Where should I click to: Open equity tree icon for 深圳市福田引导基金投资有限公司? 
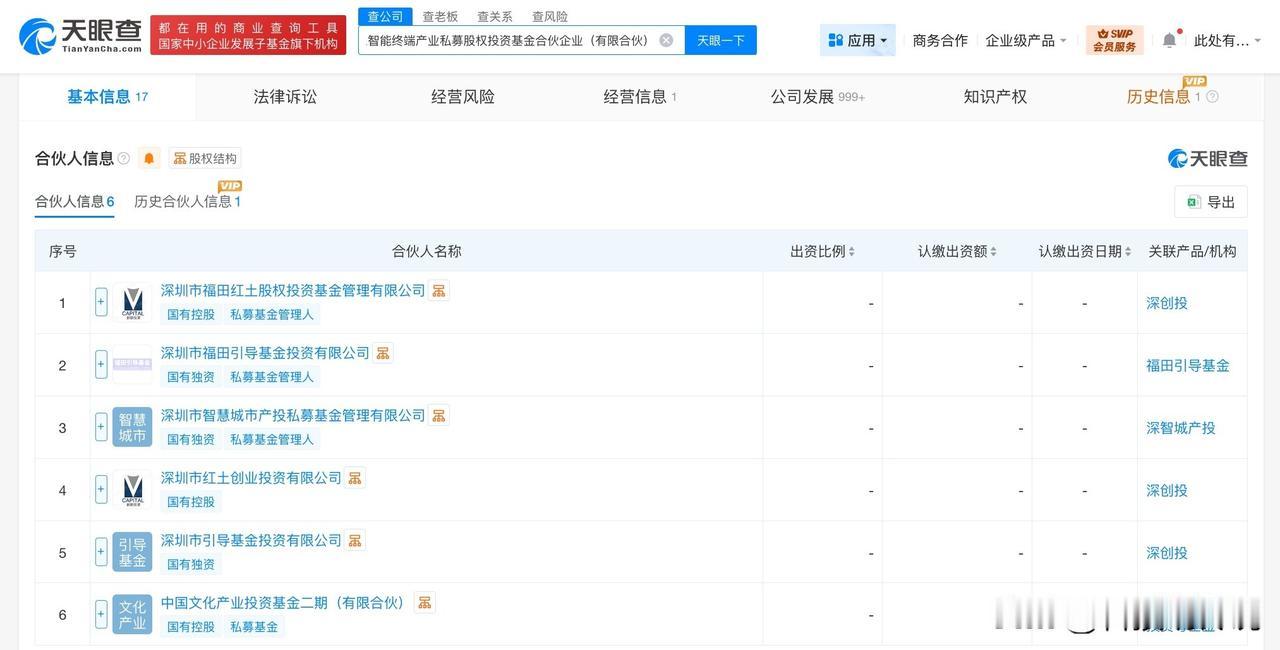click(x=383, y=353)
